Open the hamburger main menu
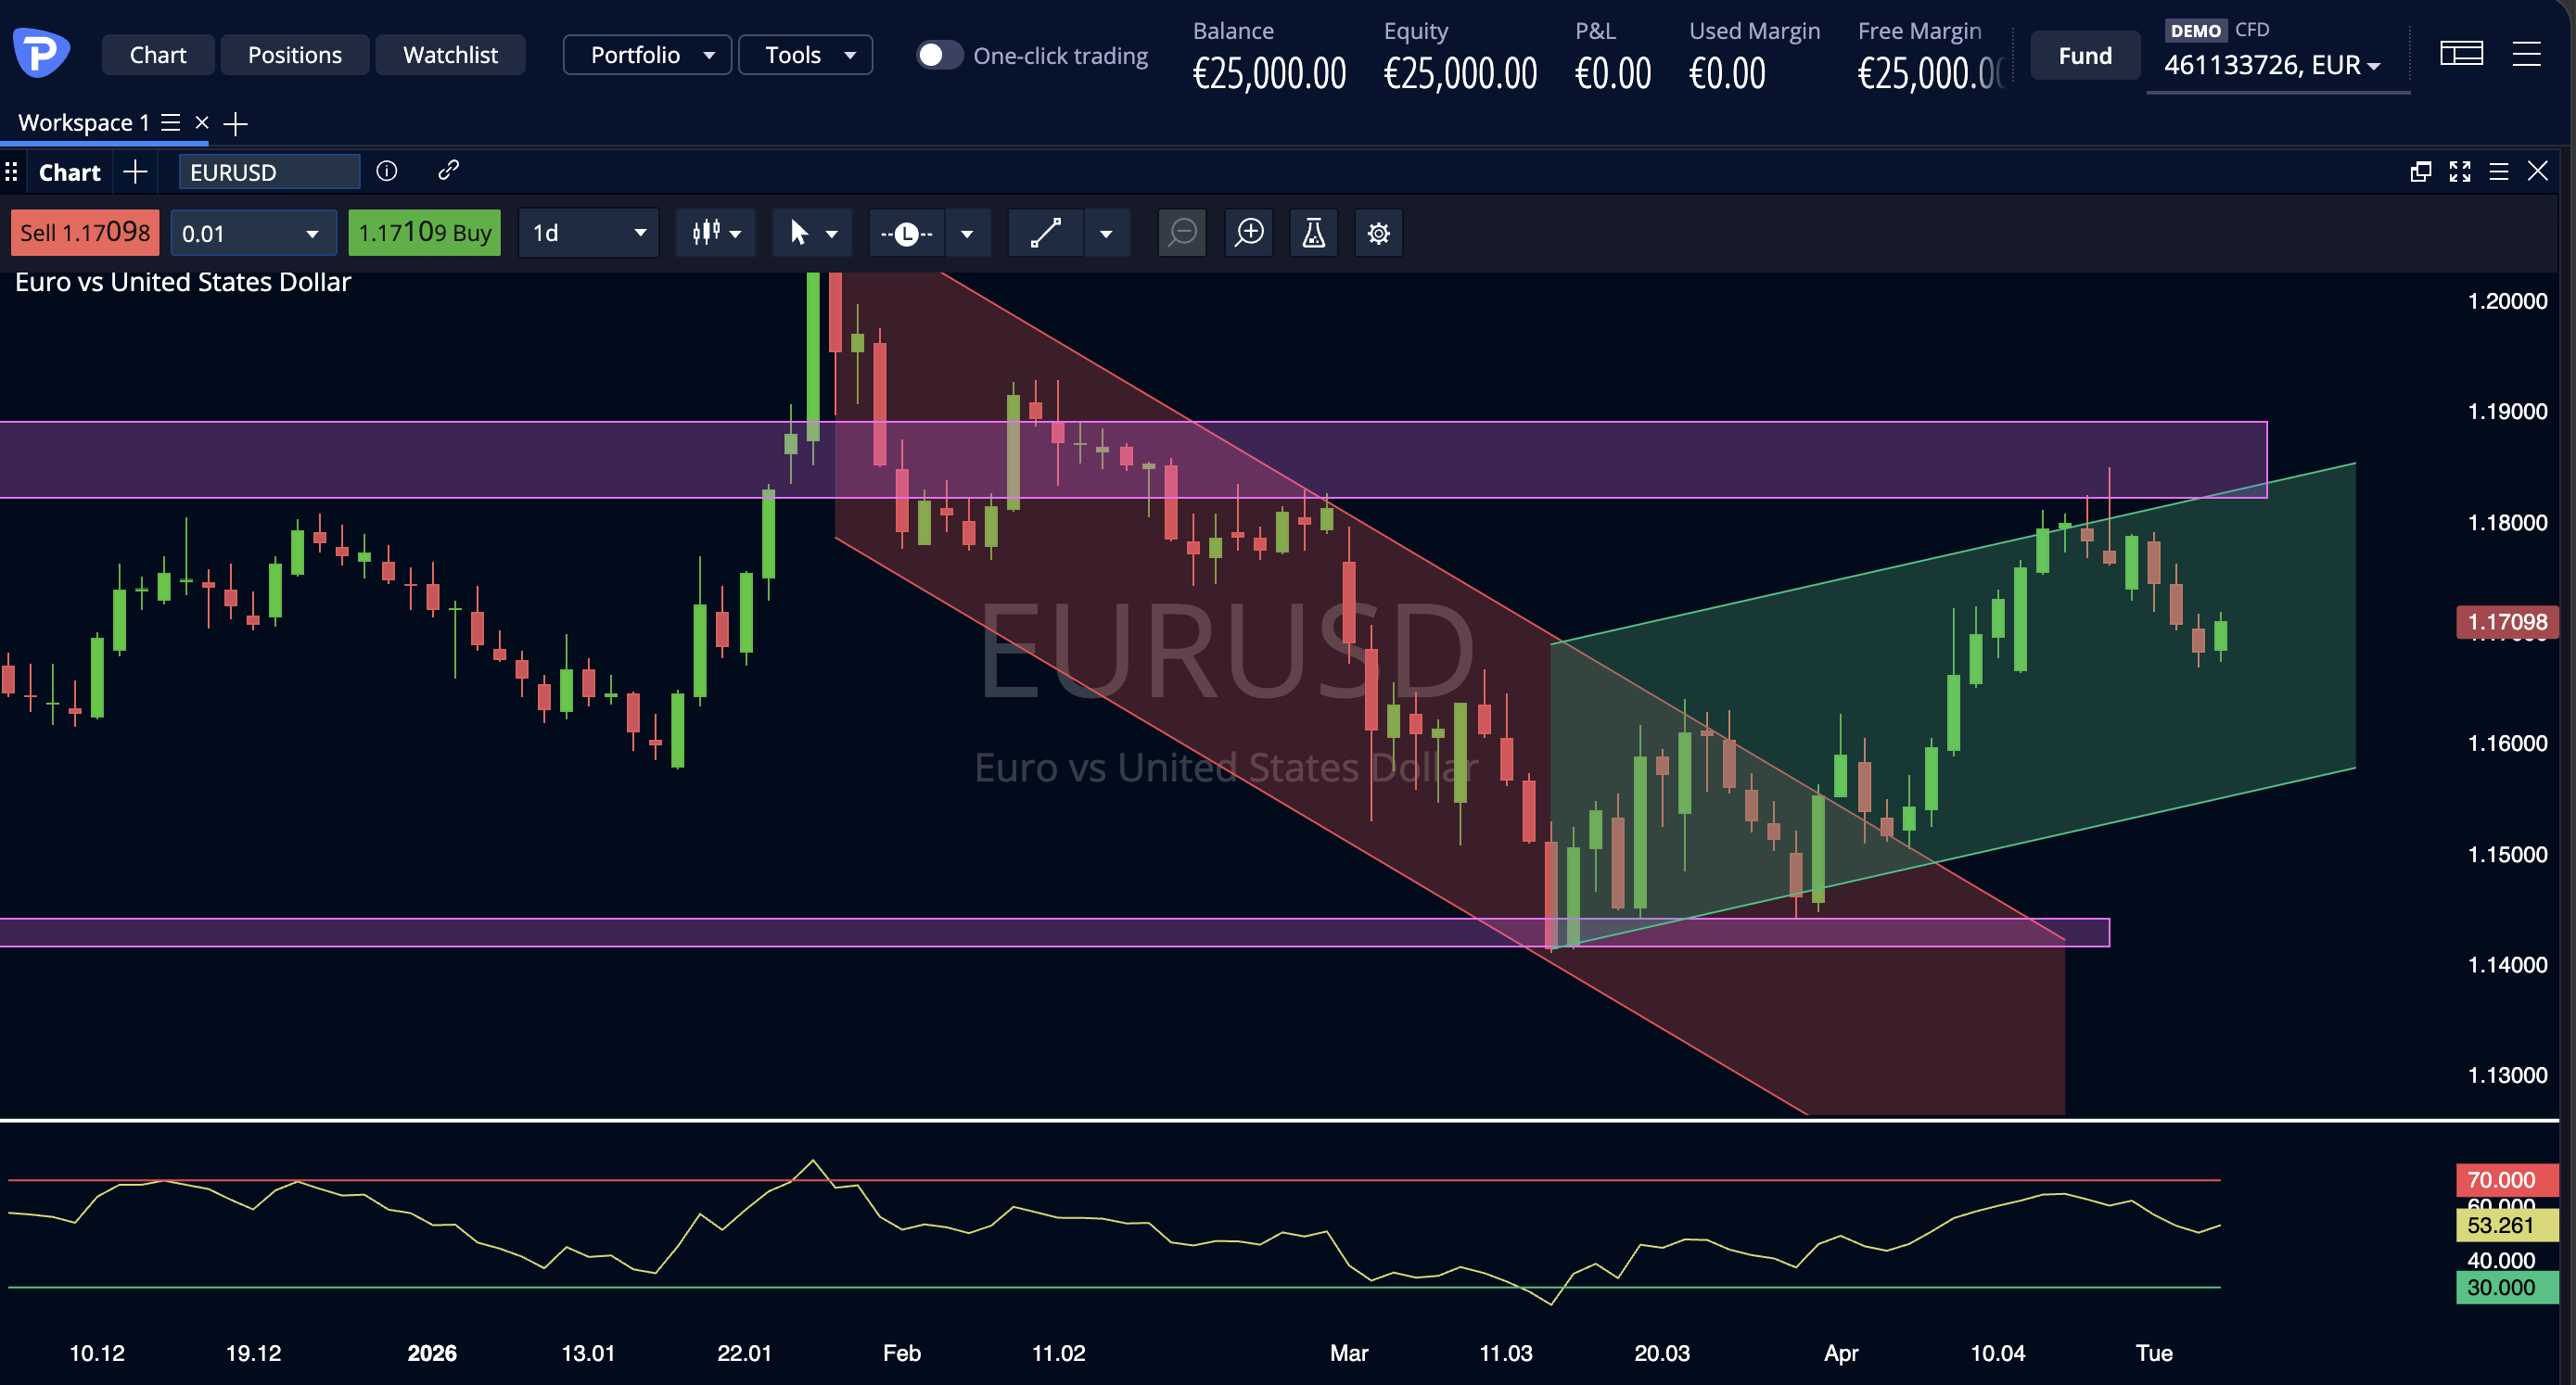This screenshot has height=1385, width=2576. [2526, 54]
